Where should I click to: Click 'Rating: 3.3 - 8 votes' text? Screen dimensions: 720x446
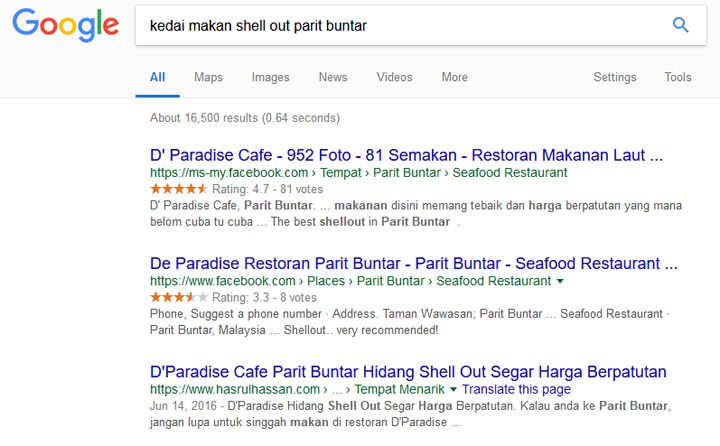[x=264, y=298]
